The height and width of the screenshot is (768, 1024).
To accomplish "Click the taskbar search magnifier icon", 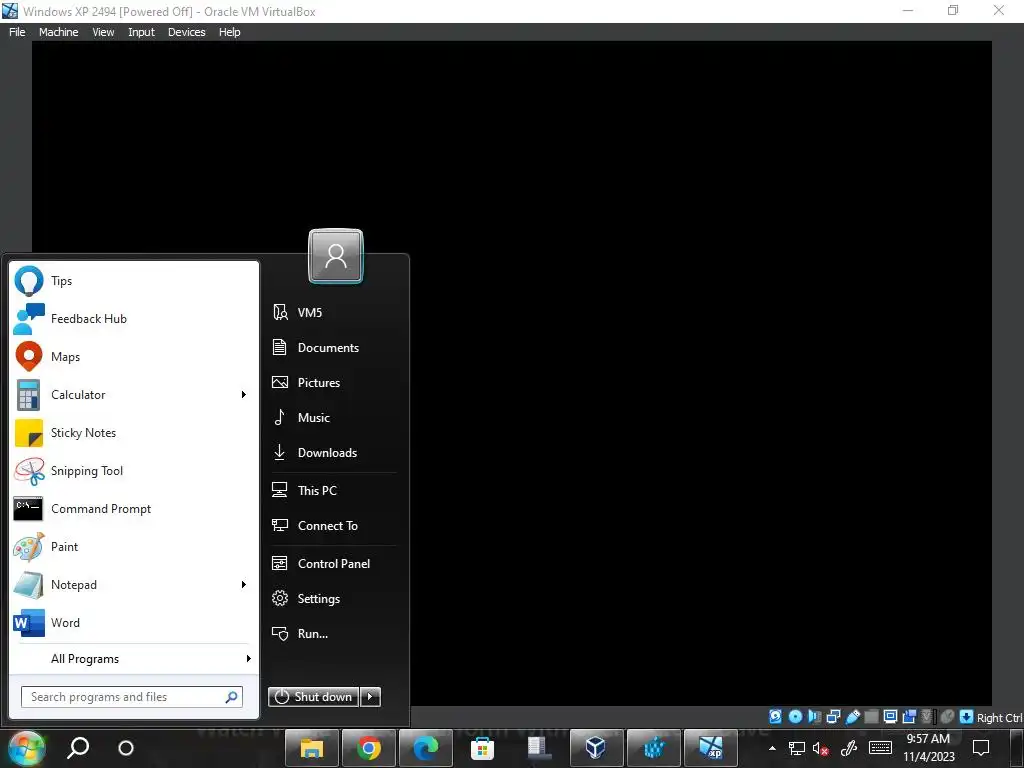I will tap(78, 748).
